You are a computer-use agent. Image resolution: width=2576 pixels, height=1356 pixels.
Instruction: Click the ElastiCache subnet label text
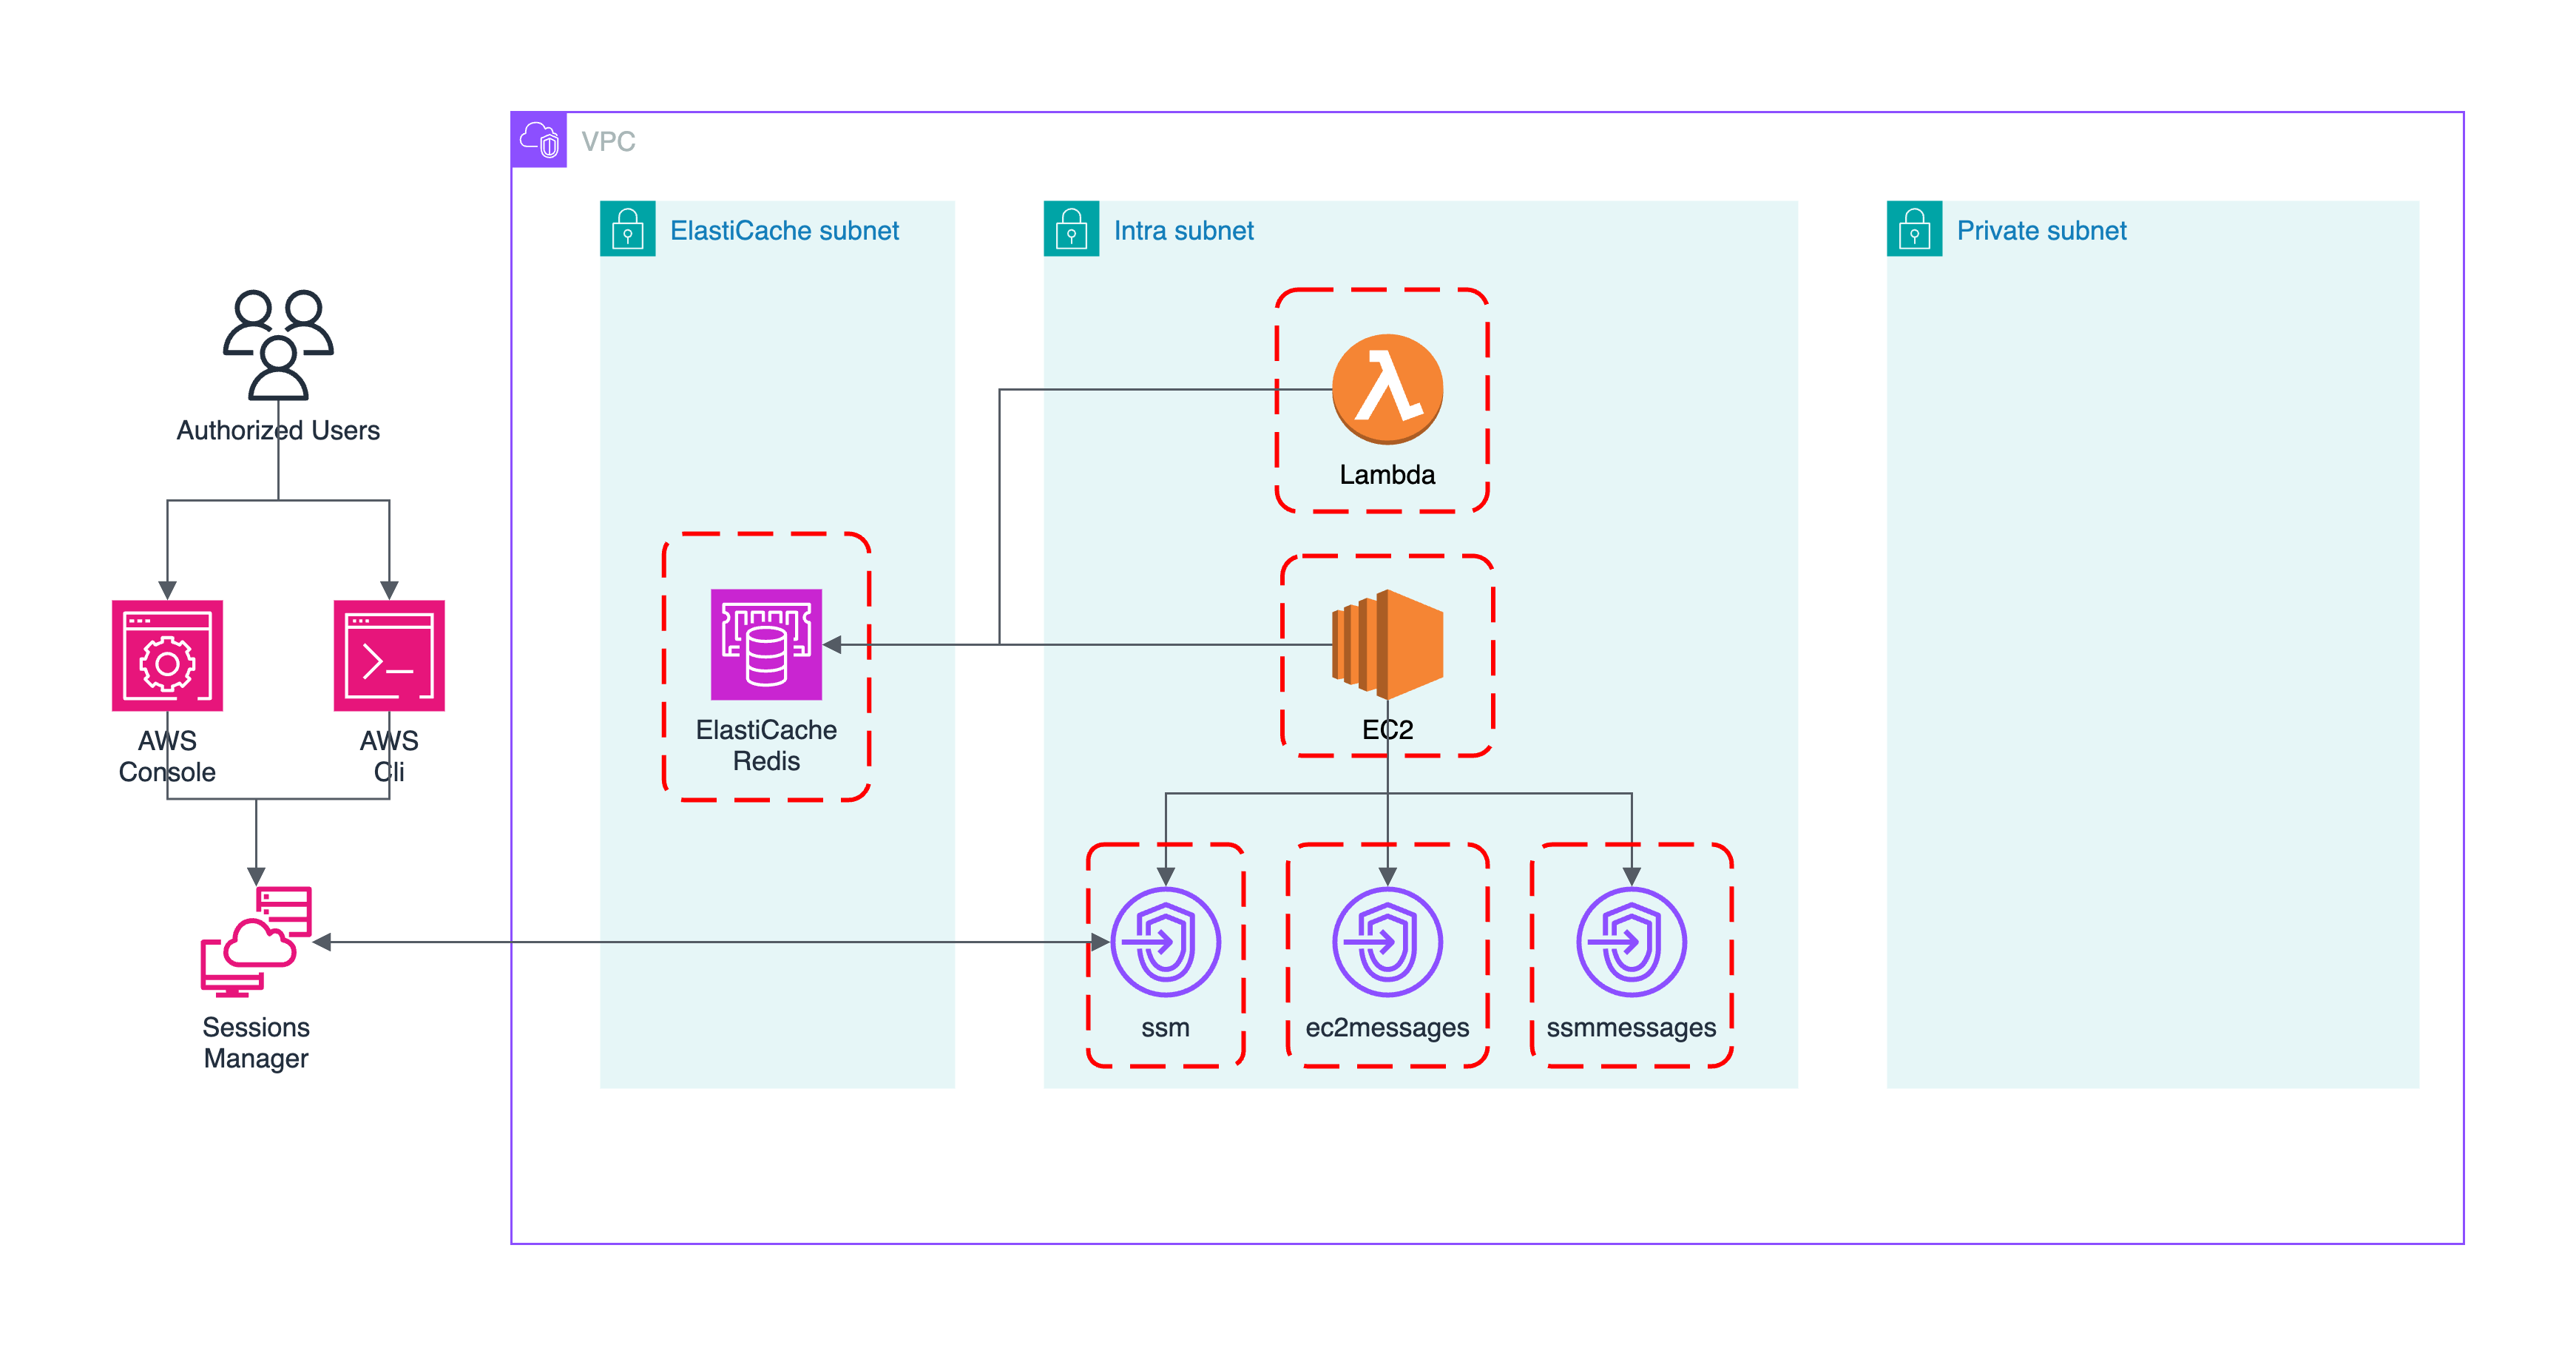point(784,231)
